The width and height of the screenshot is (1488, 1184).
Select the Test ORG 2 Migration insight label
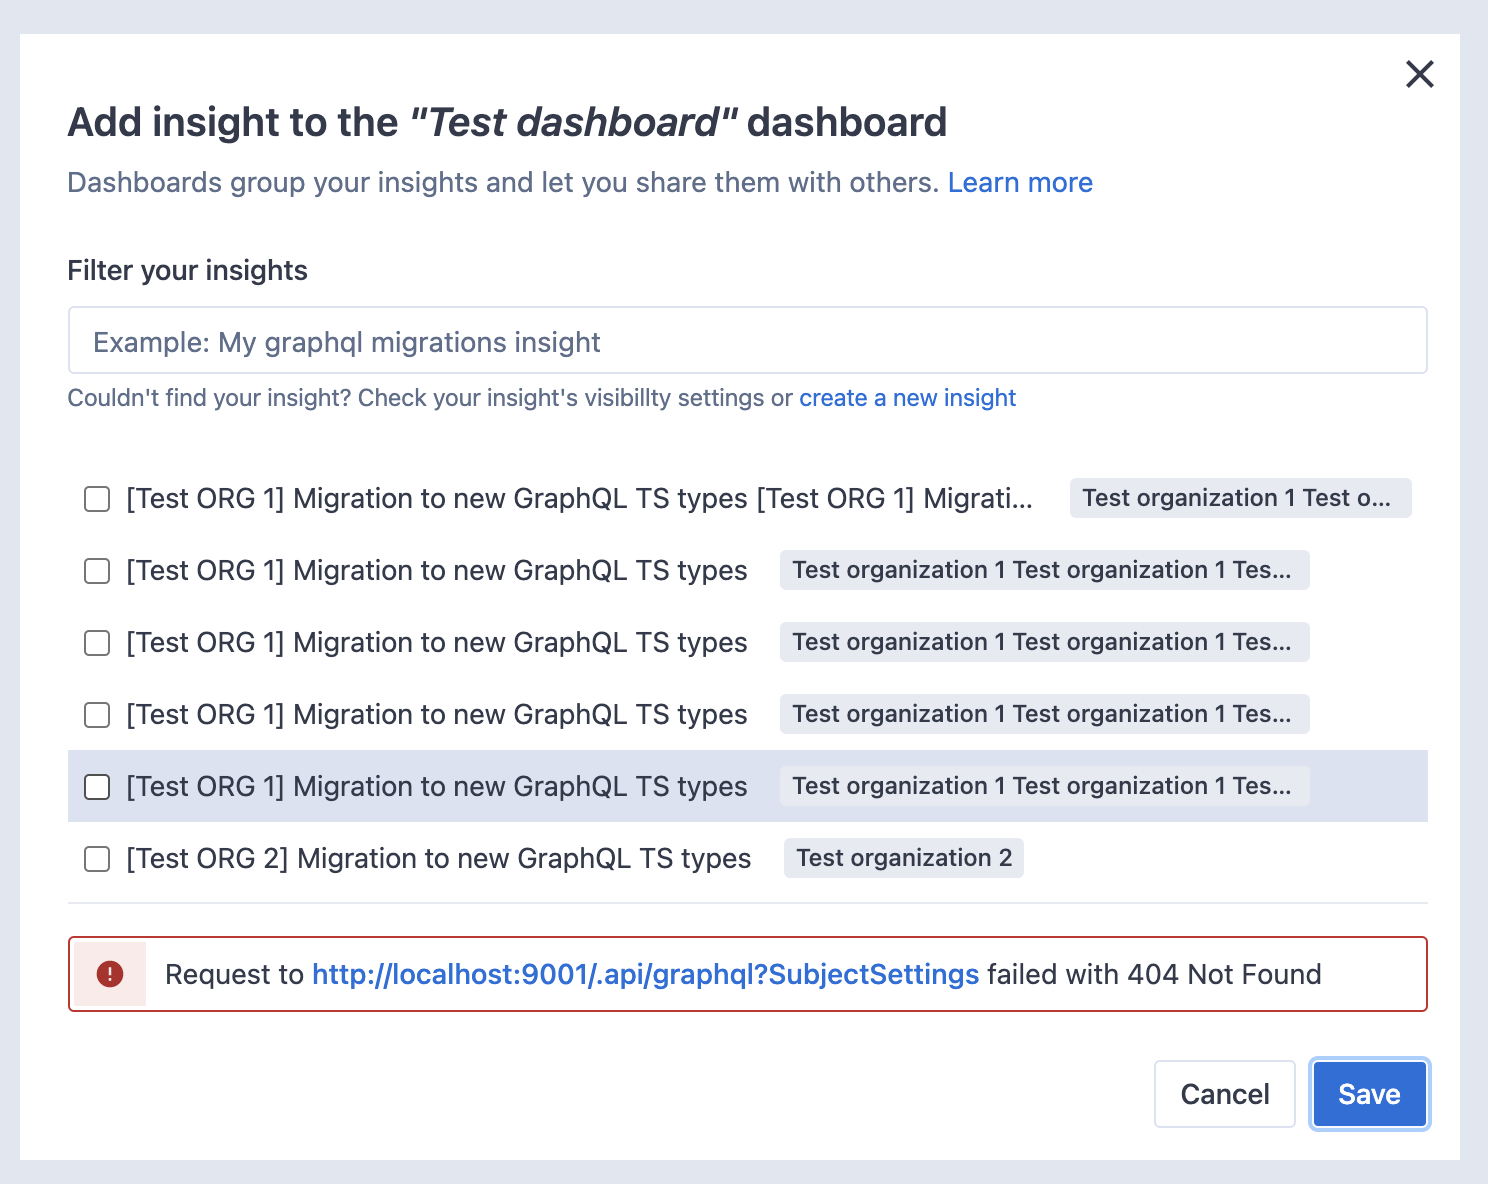438,859
